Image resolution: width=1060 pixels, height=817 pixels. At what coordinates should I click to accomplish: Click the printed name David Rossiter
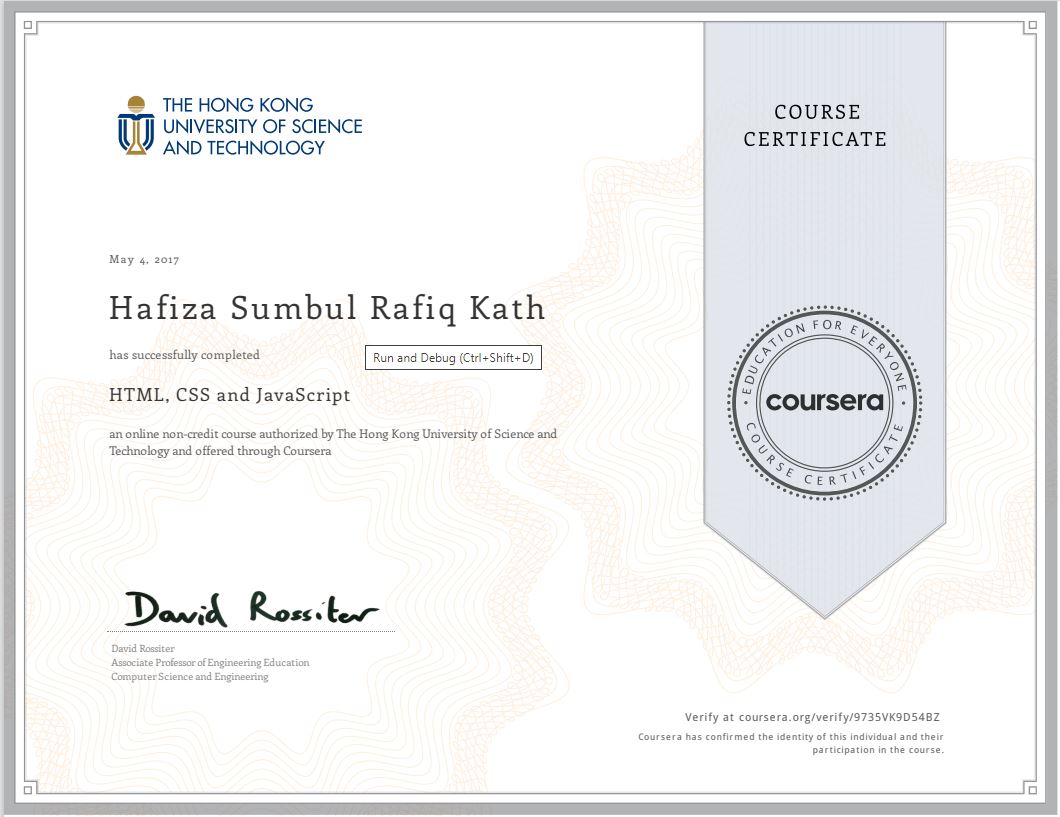[x=143, y=648]
